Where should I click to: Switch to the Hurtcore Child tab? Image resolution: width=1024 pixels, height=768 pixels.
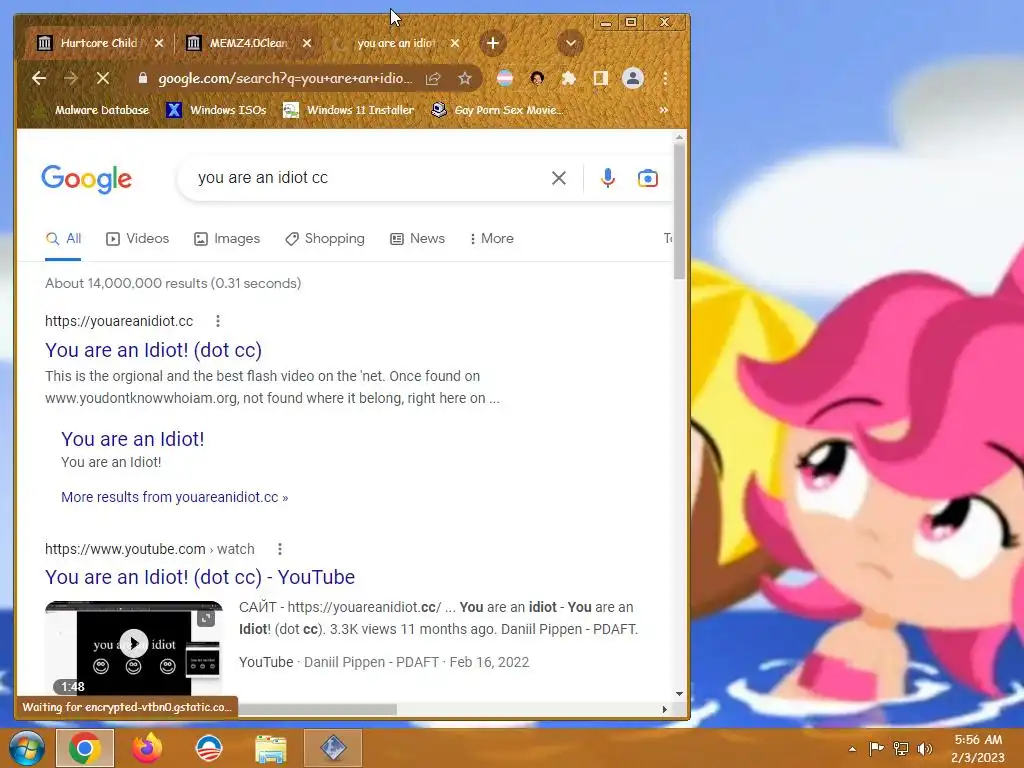coord(98,43)
